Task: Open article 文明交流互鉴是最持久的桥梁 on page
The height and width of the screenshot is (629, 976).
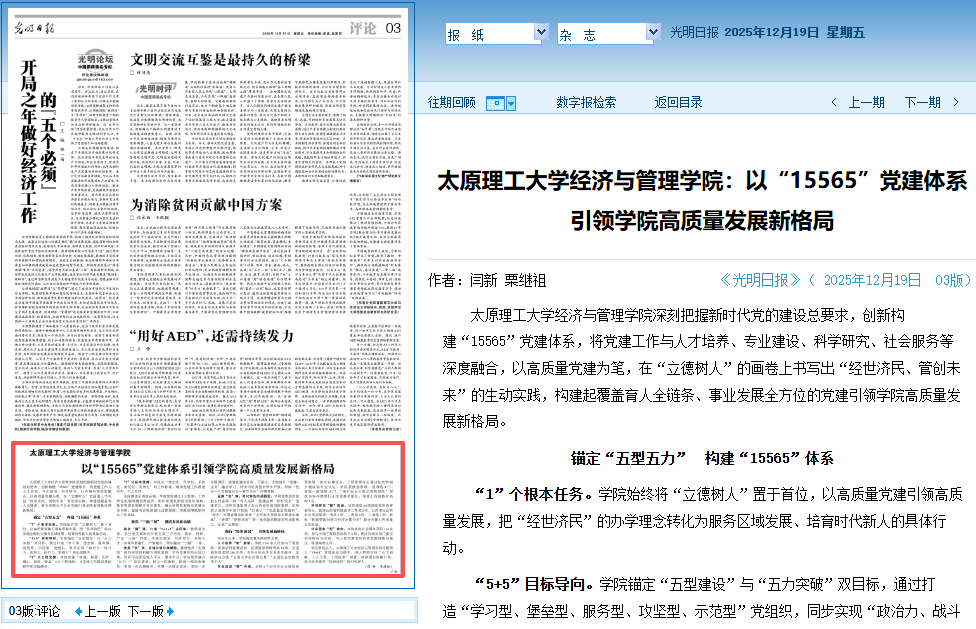Action: [221, 60]
